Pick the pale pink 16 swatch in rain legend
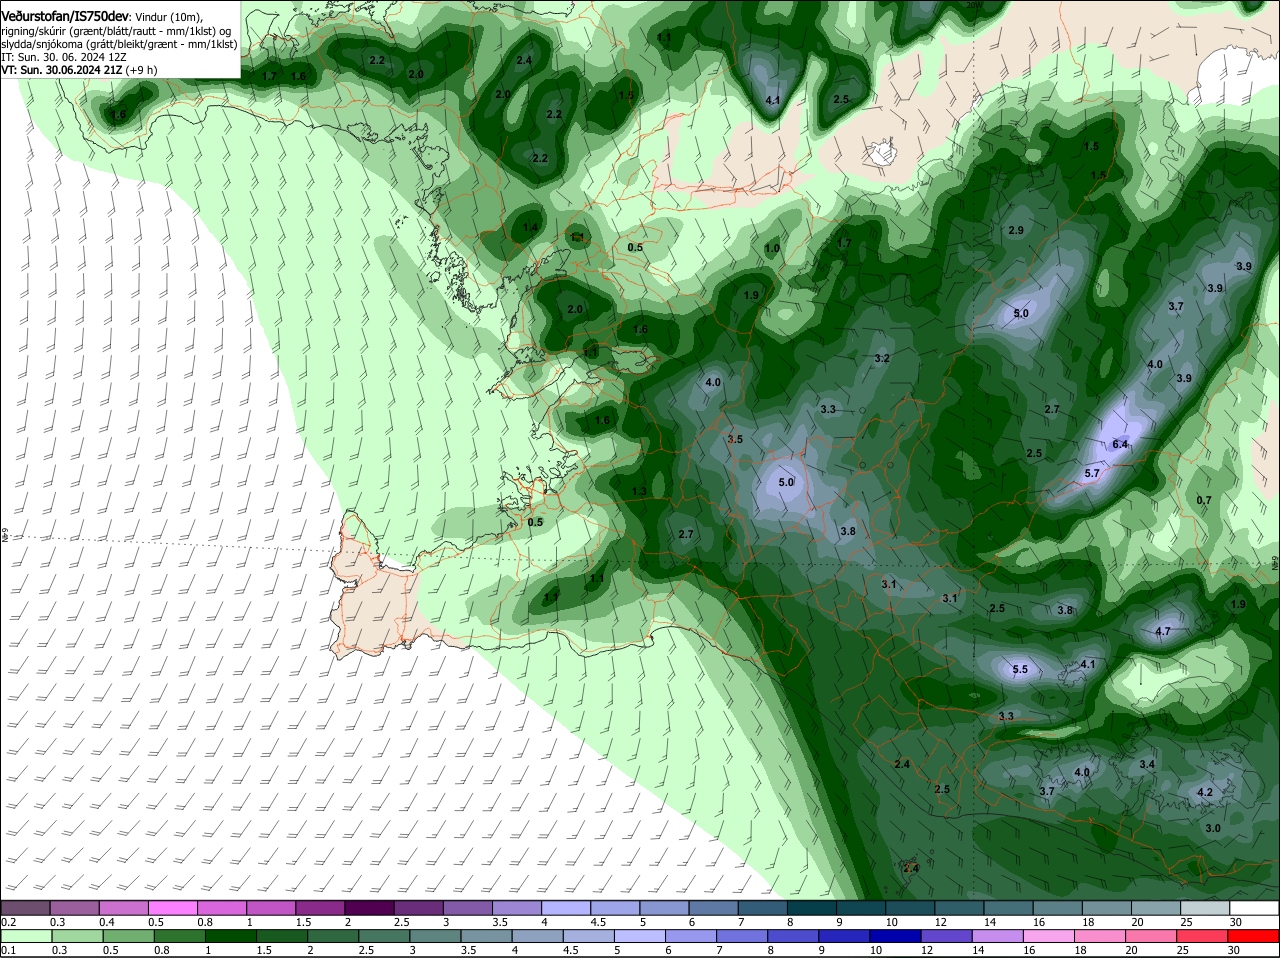The image size is (1280, 958). 1050,937
